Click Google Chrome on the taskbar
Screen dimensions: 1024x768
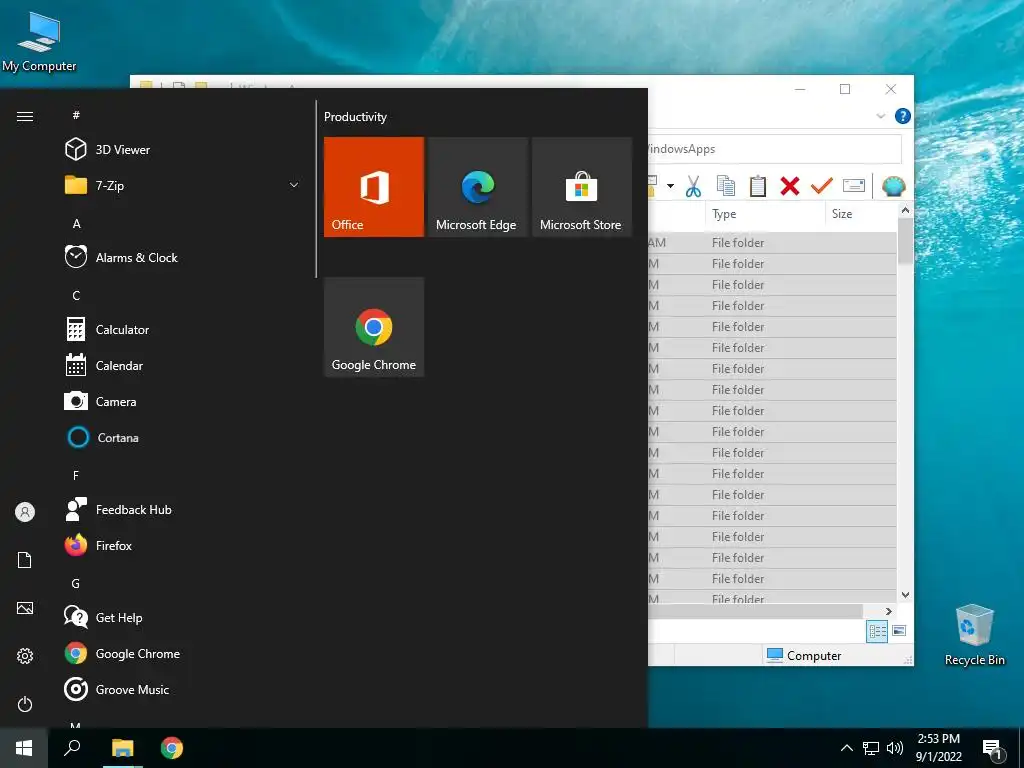[172, 748]
